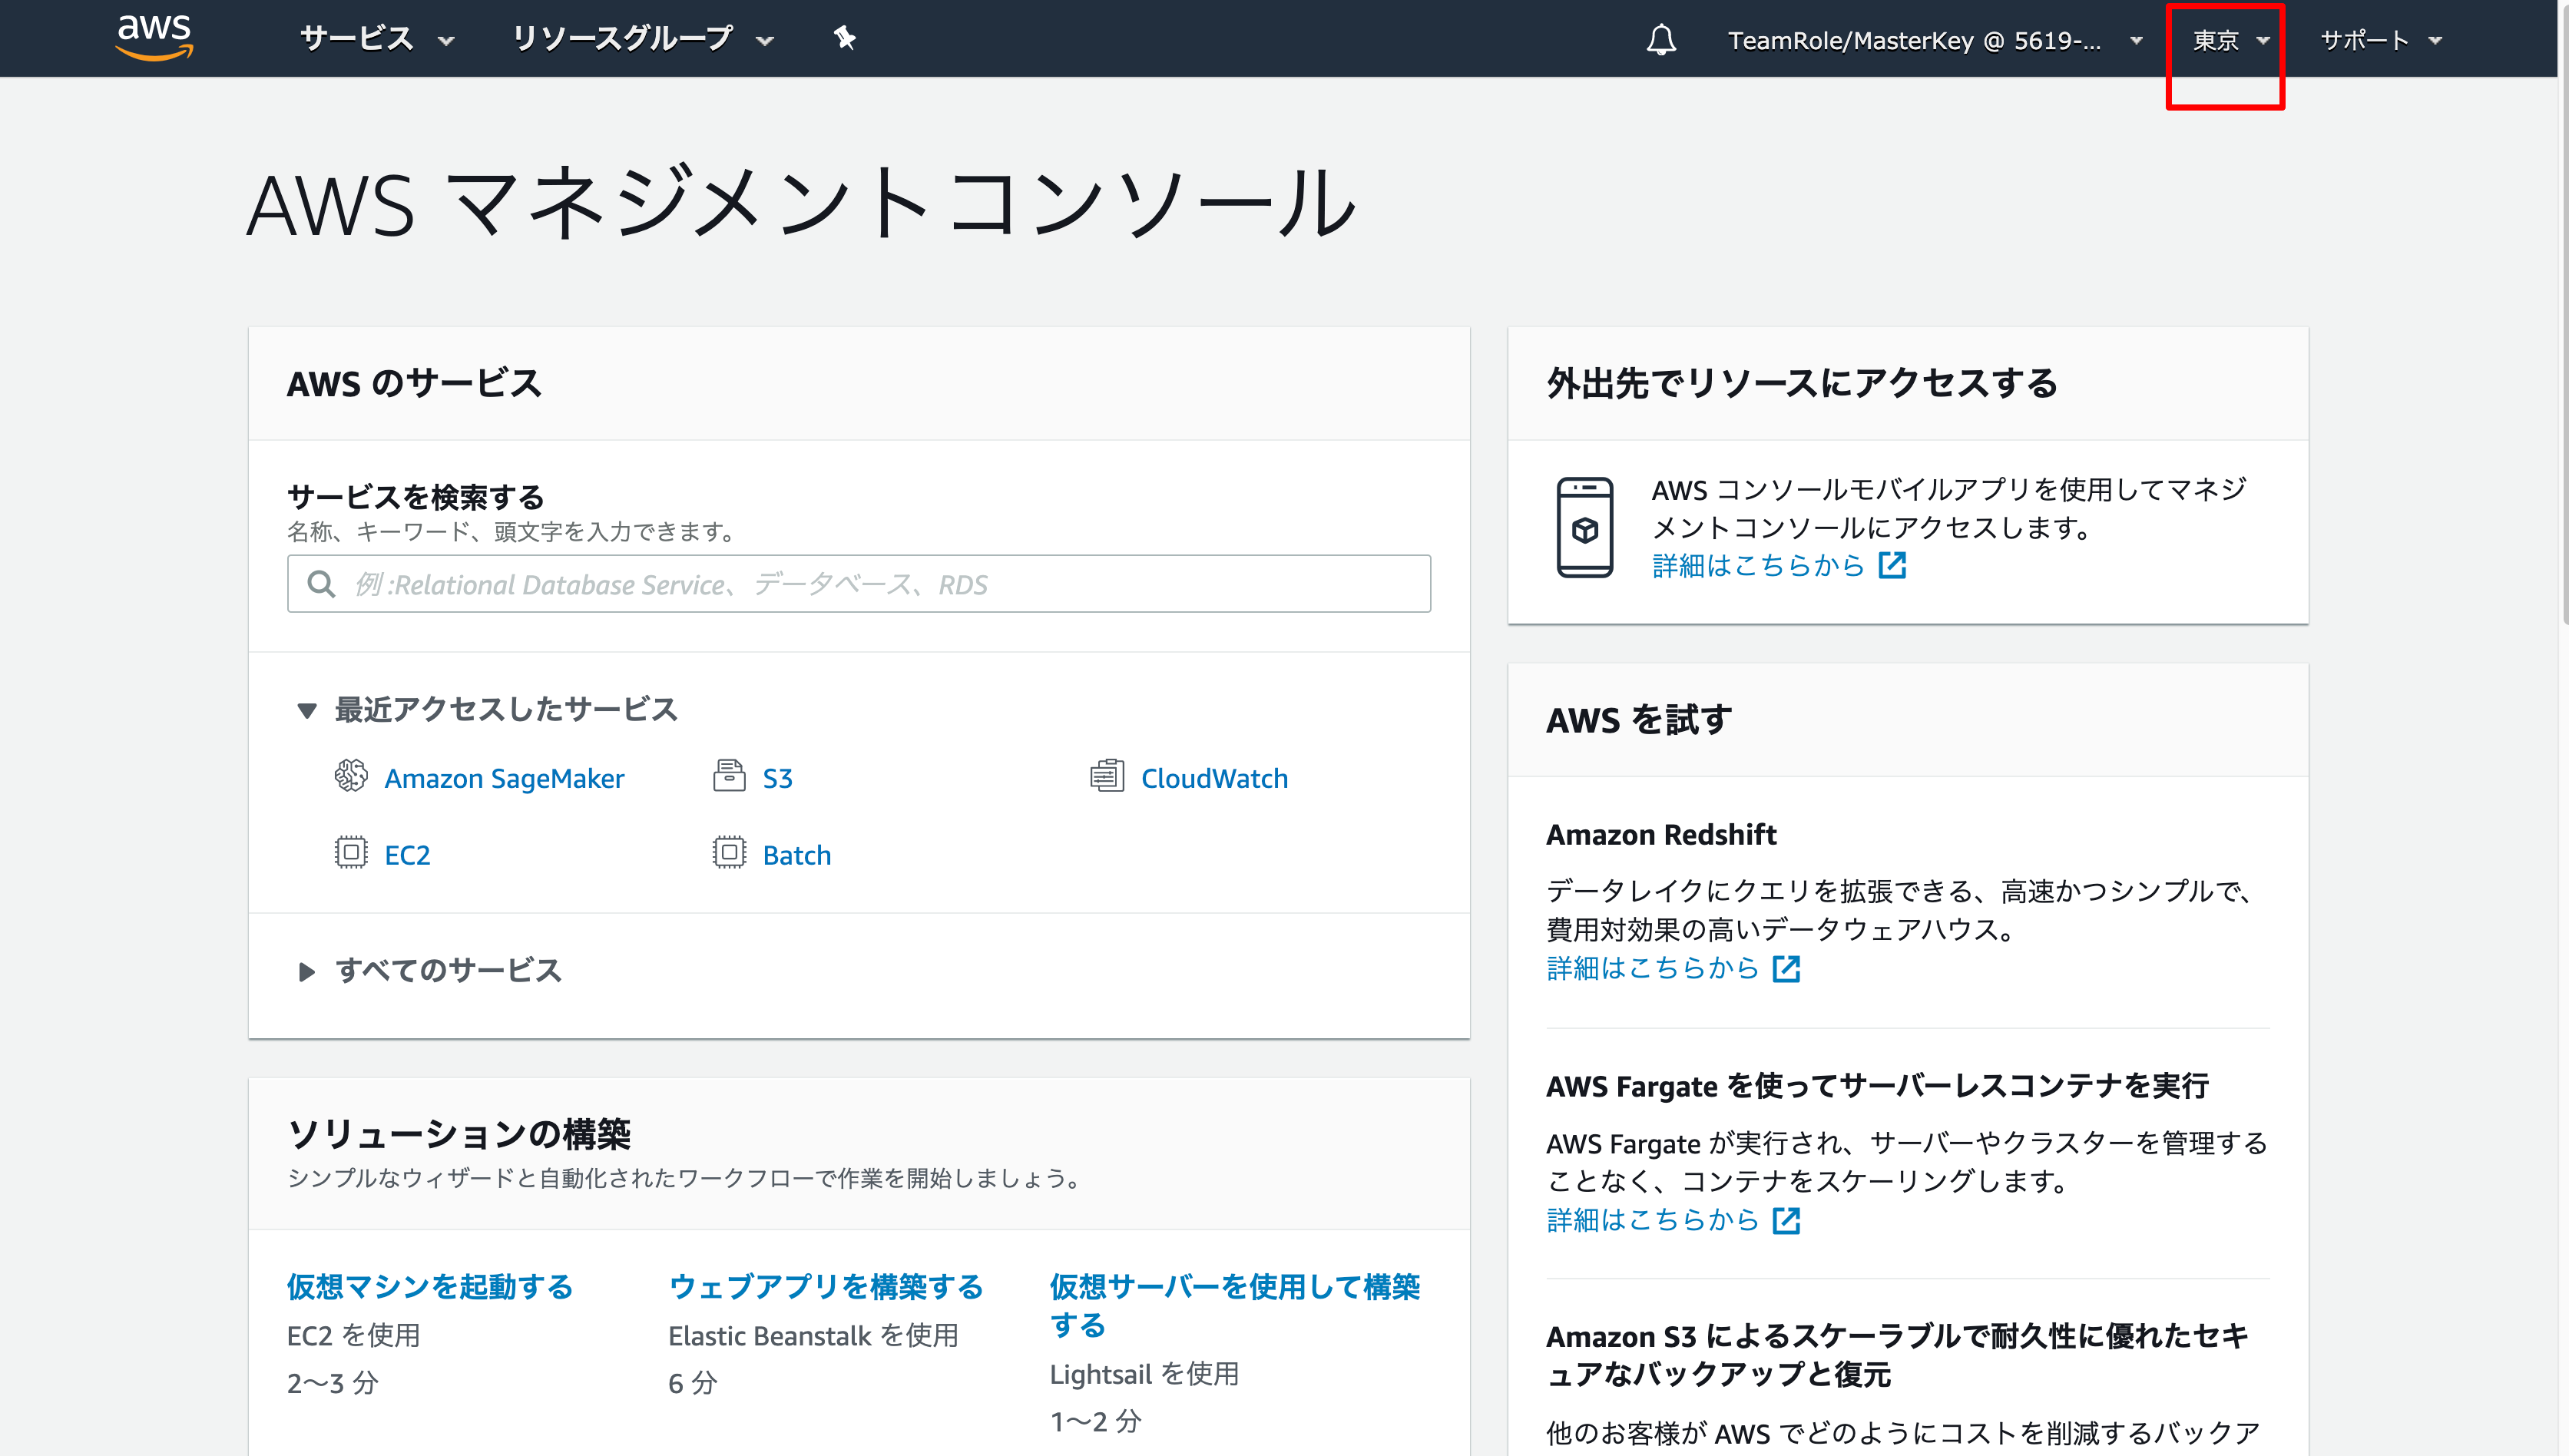Click external link icon under AWS Fargate
Image resolution: width=2569 pixels, height=1456 pixels.
point(1786,1221)
